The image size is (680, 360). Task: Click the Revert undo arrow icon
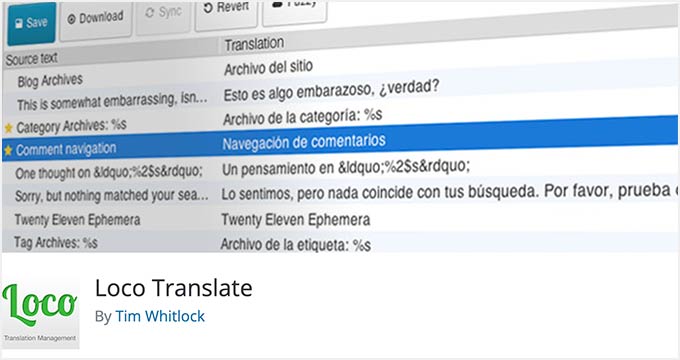click(x=208, y=8)
